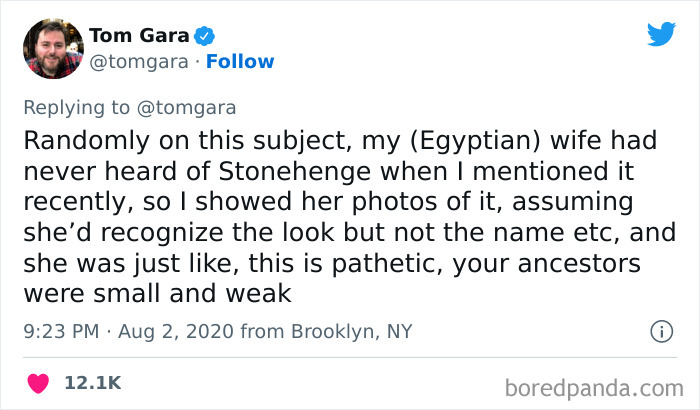
Task: Click the 12.1K likes count
Action: click(x=92, y=383)
